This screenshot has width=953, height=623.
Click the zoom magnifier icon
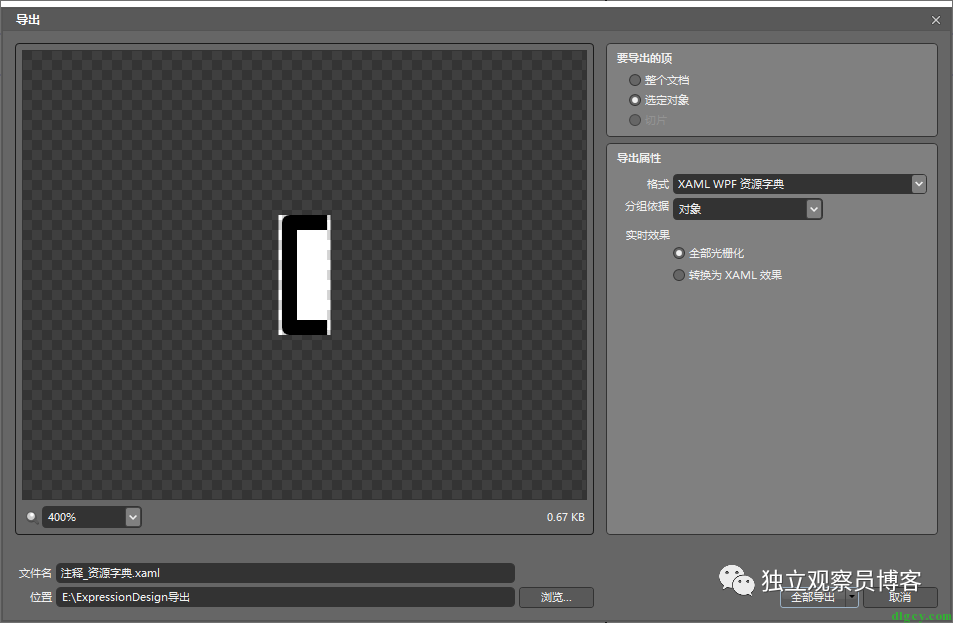[32, 517]
